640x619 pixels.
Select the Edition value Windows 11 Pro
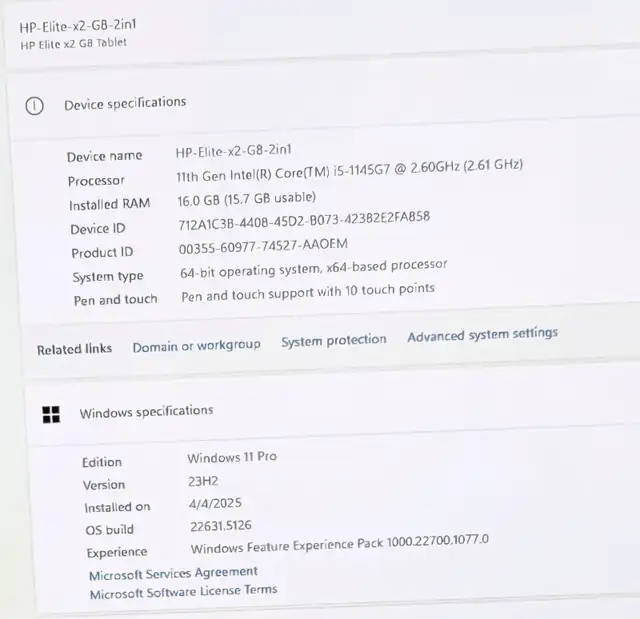click(x=232, y=457)
